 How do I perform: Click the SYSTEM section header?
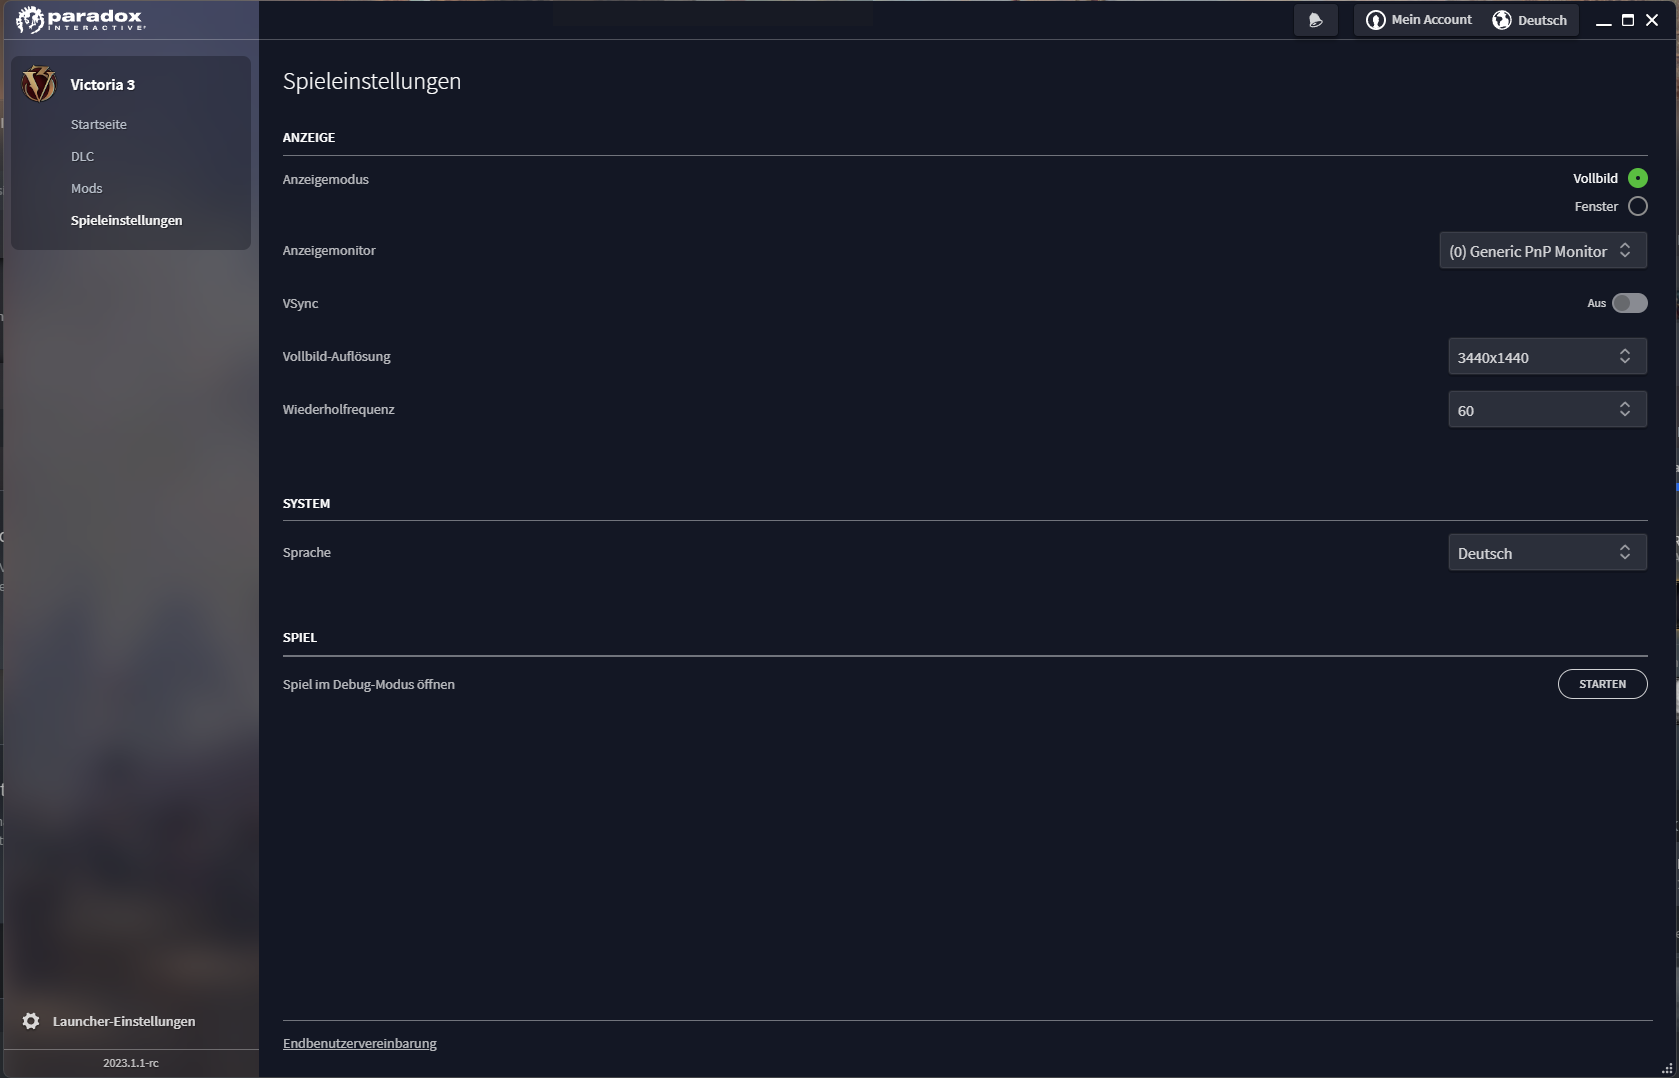(306, 503)
